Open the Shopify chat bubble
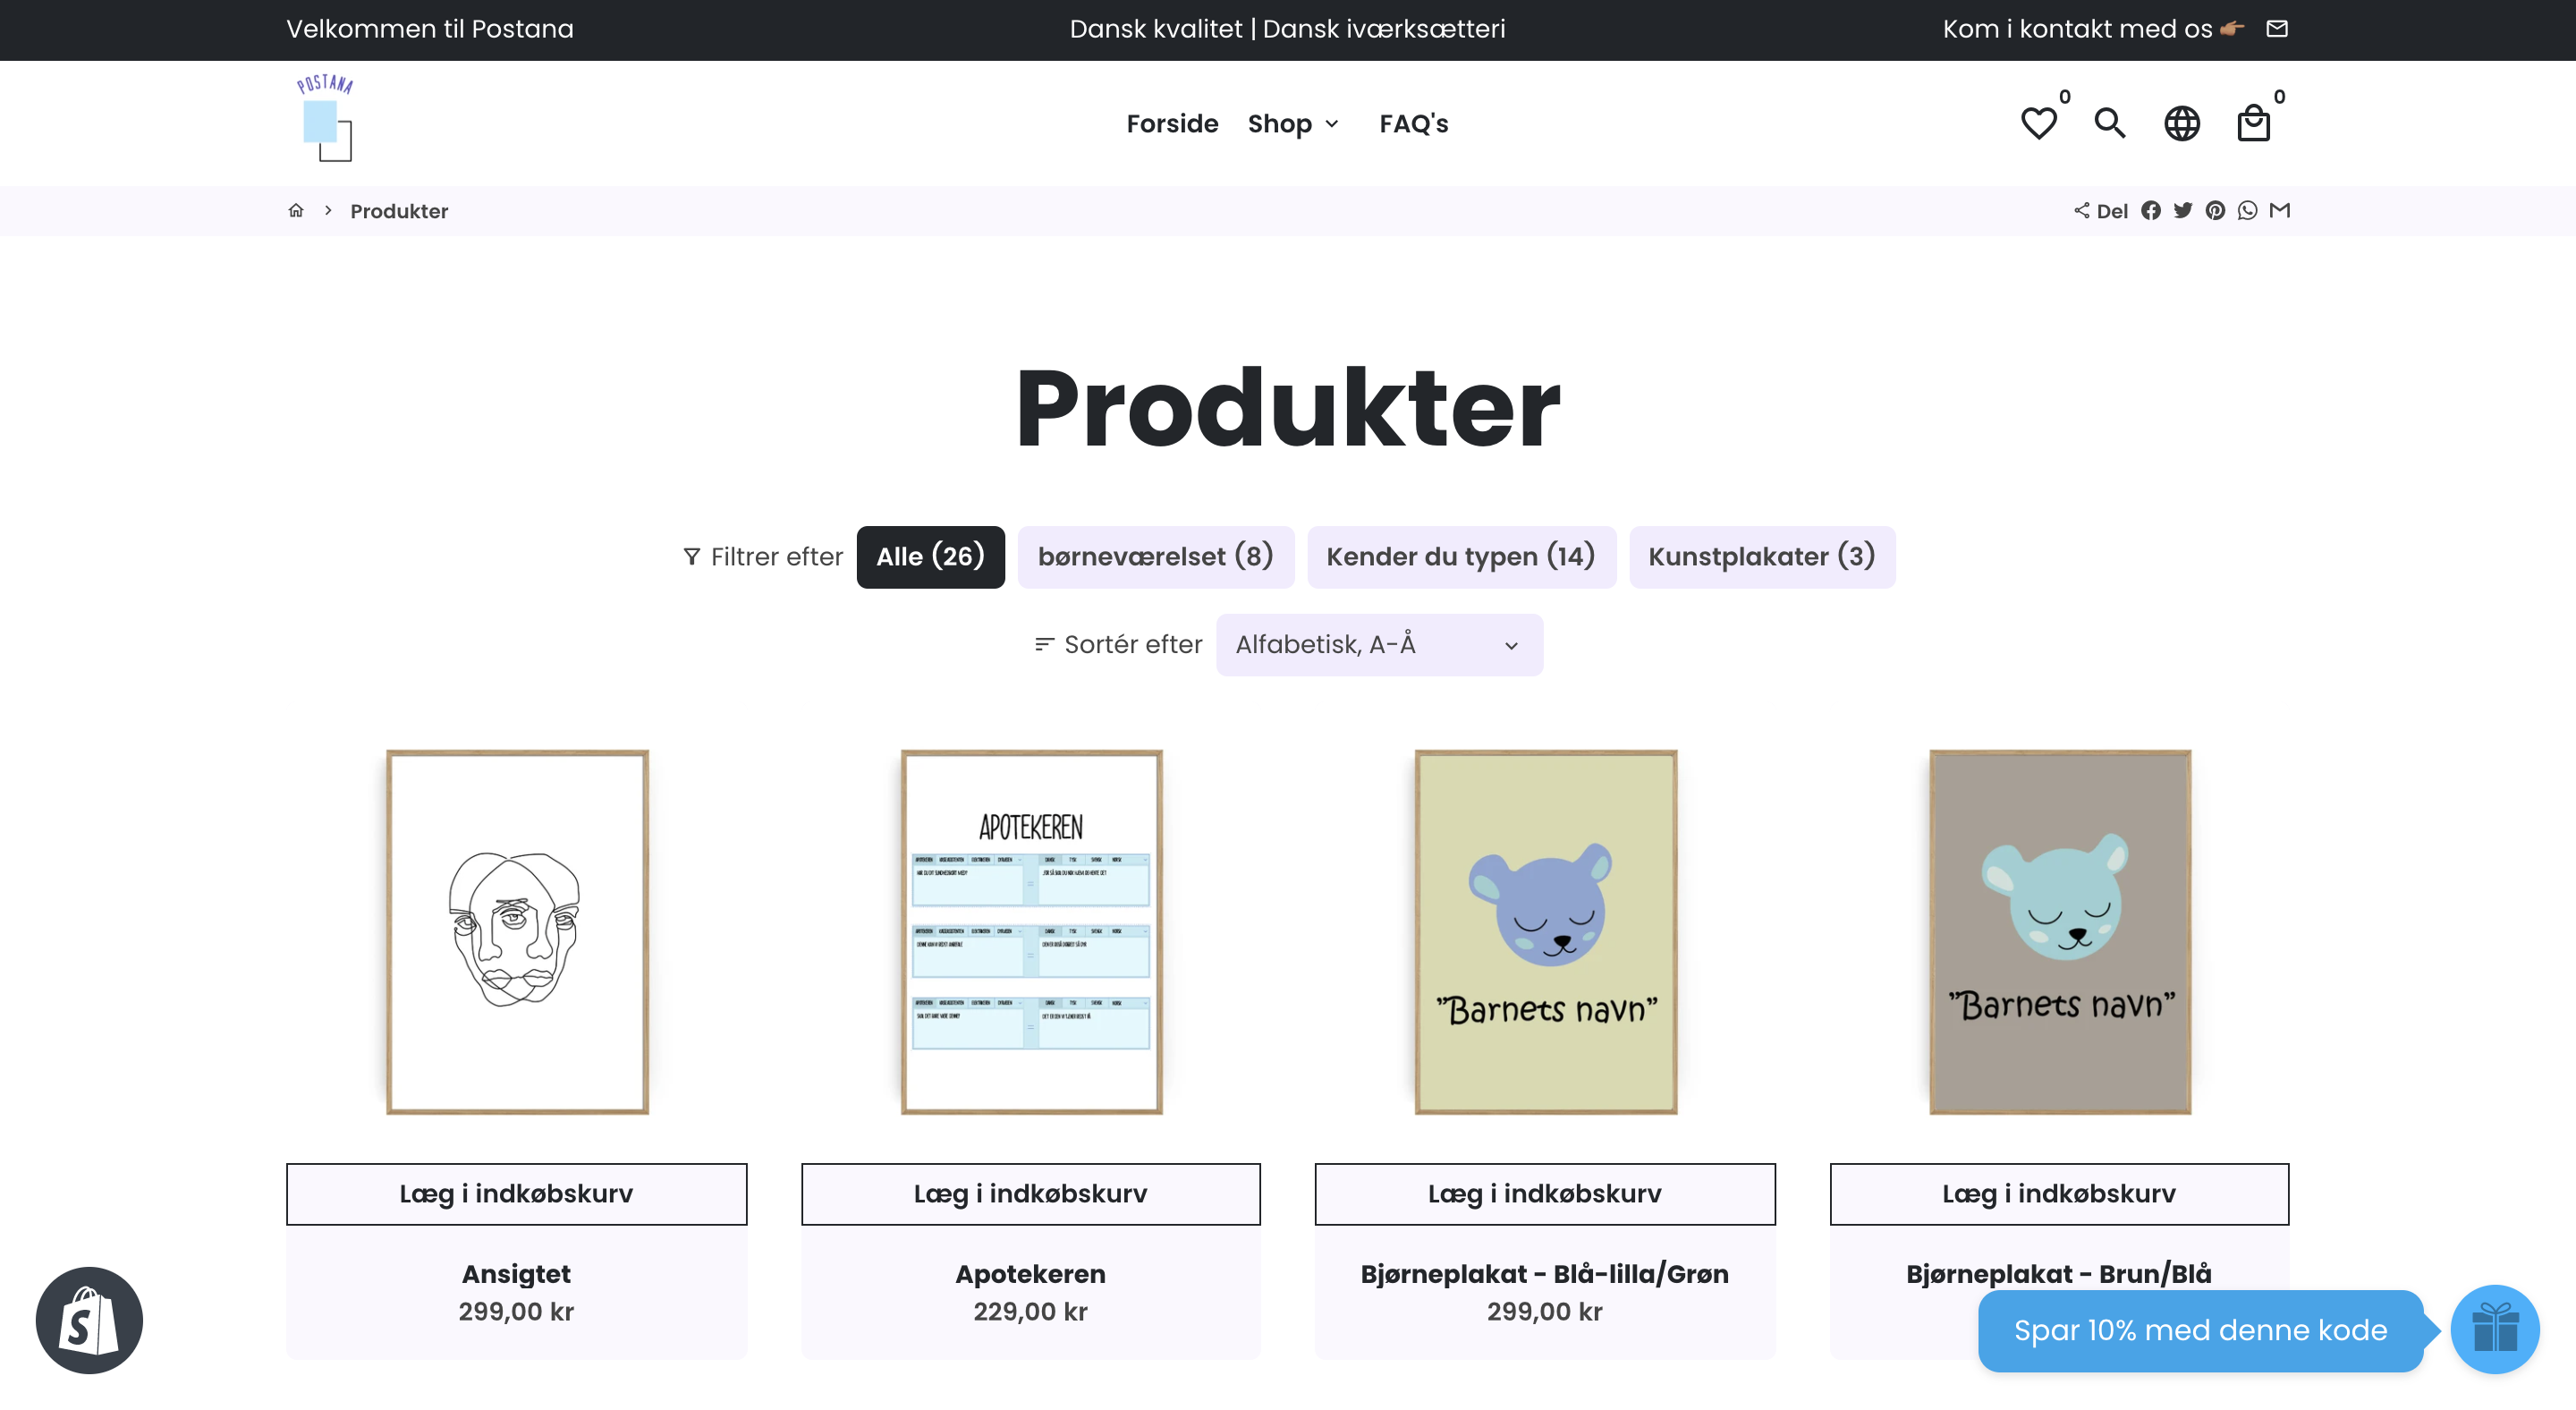The image size is (2576, 1410). click(x=89, y=1320)
